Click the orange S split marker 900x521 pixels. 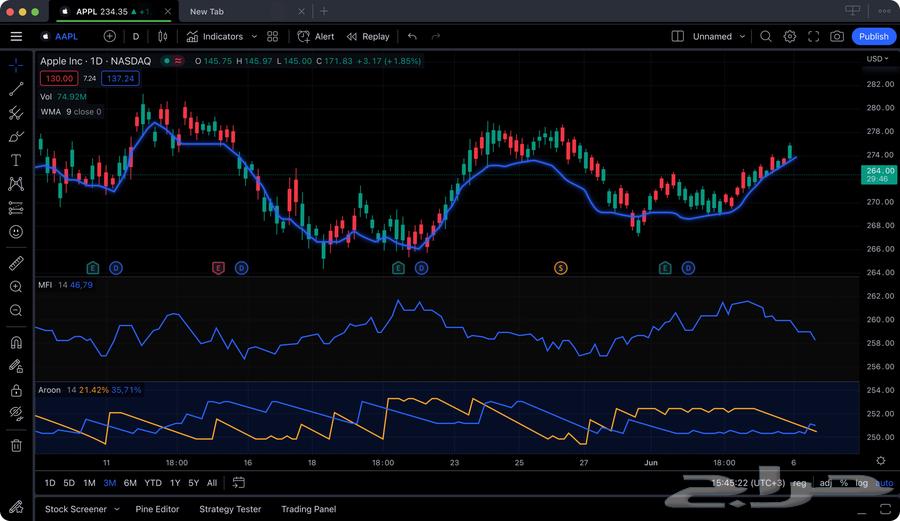pos(561,268)
